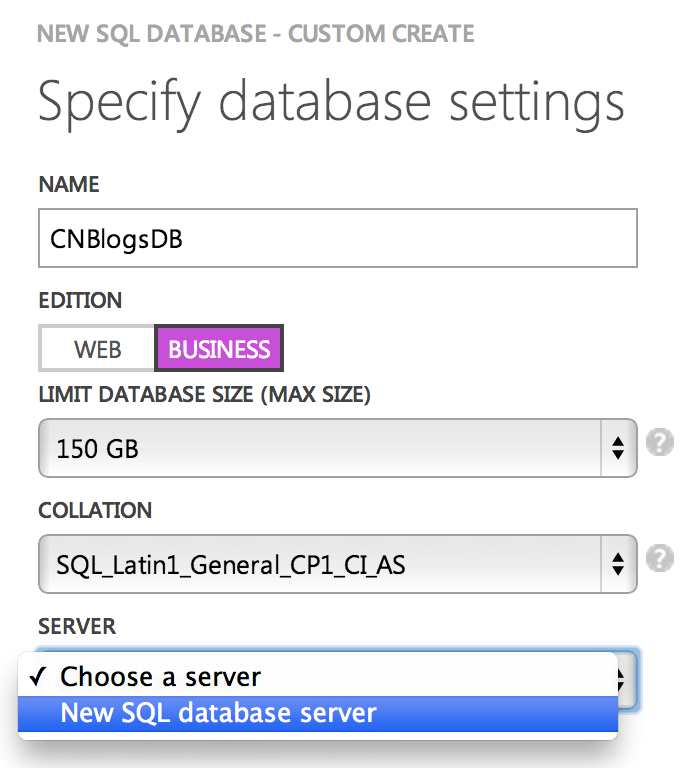The image size is (692, 768).
Task: Click the SERVER label
Action: [77, 627]
